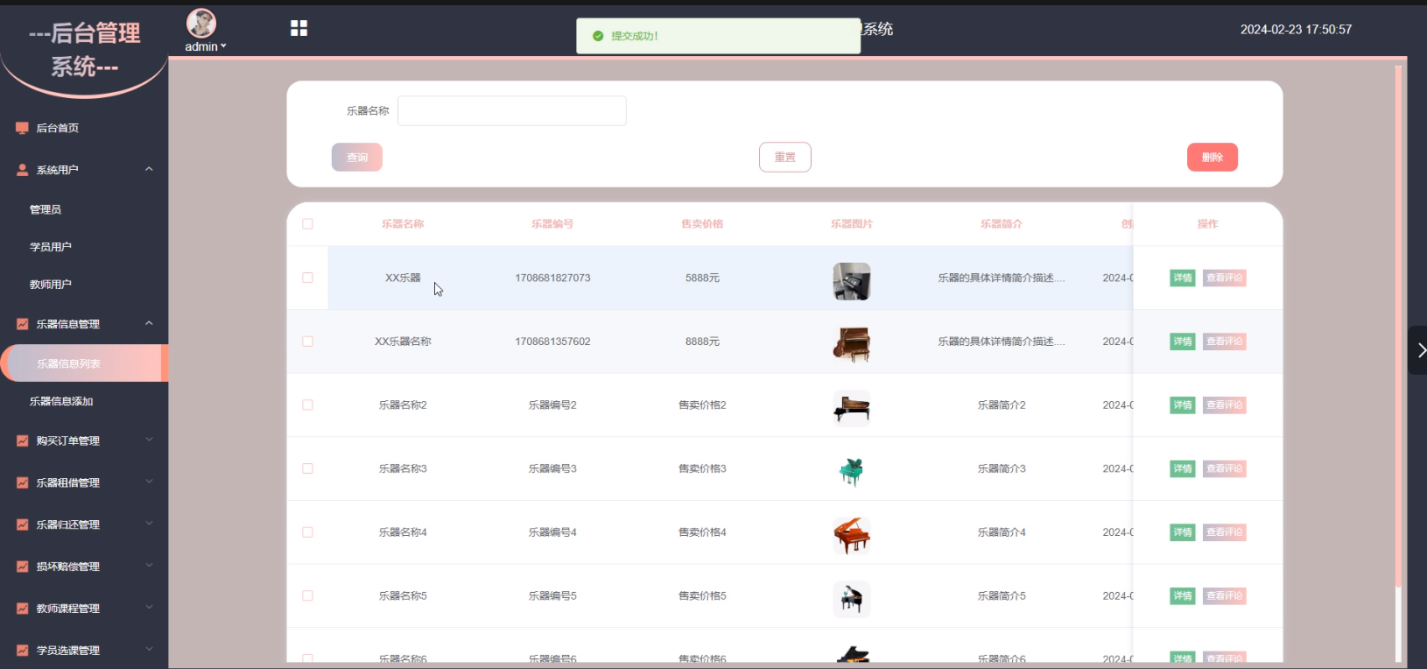Viewport: 1427px width, 669px height.
Task: Click the admin avatar picture
Action: [x=201, y=24]
